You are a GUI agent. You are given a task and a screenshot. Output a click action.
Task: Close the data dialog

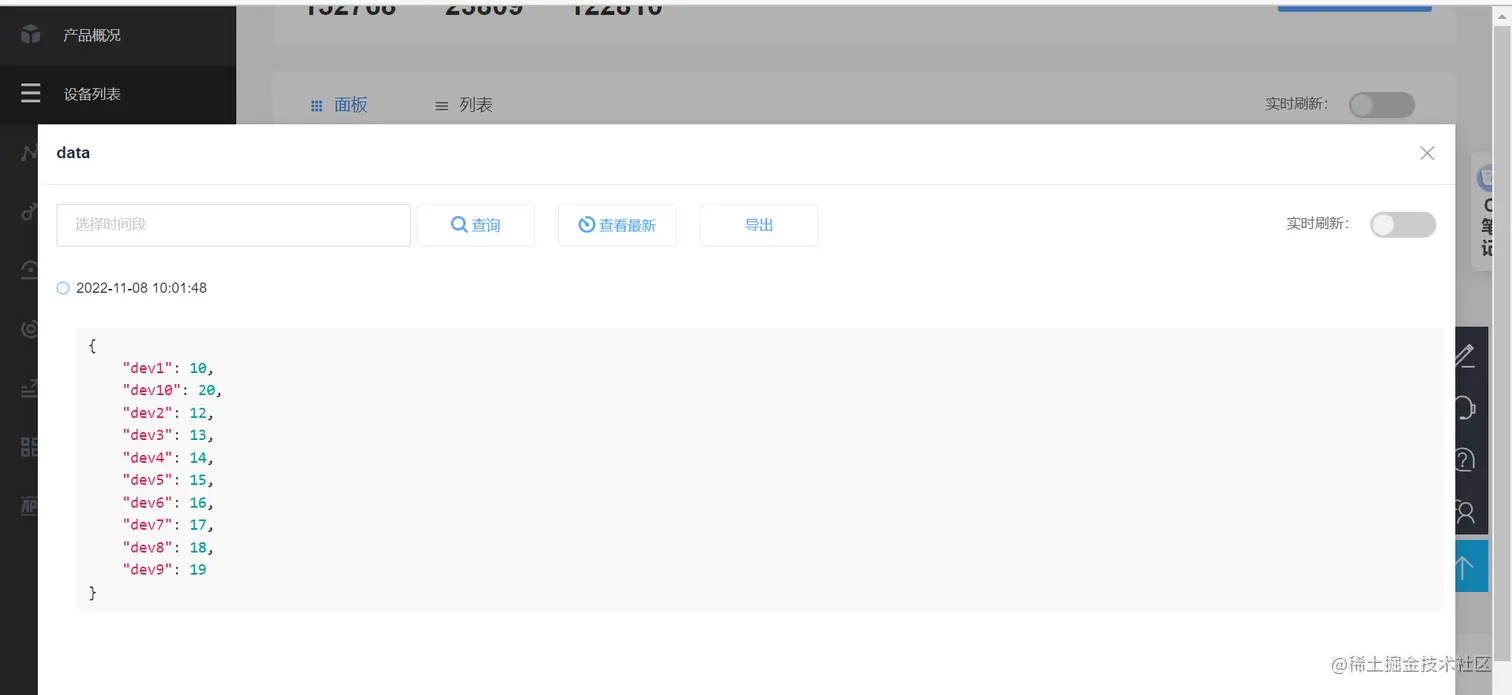click(x=1427, y=153)
